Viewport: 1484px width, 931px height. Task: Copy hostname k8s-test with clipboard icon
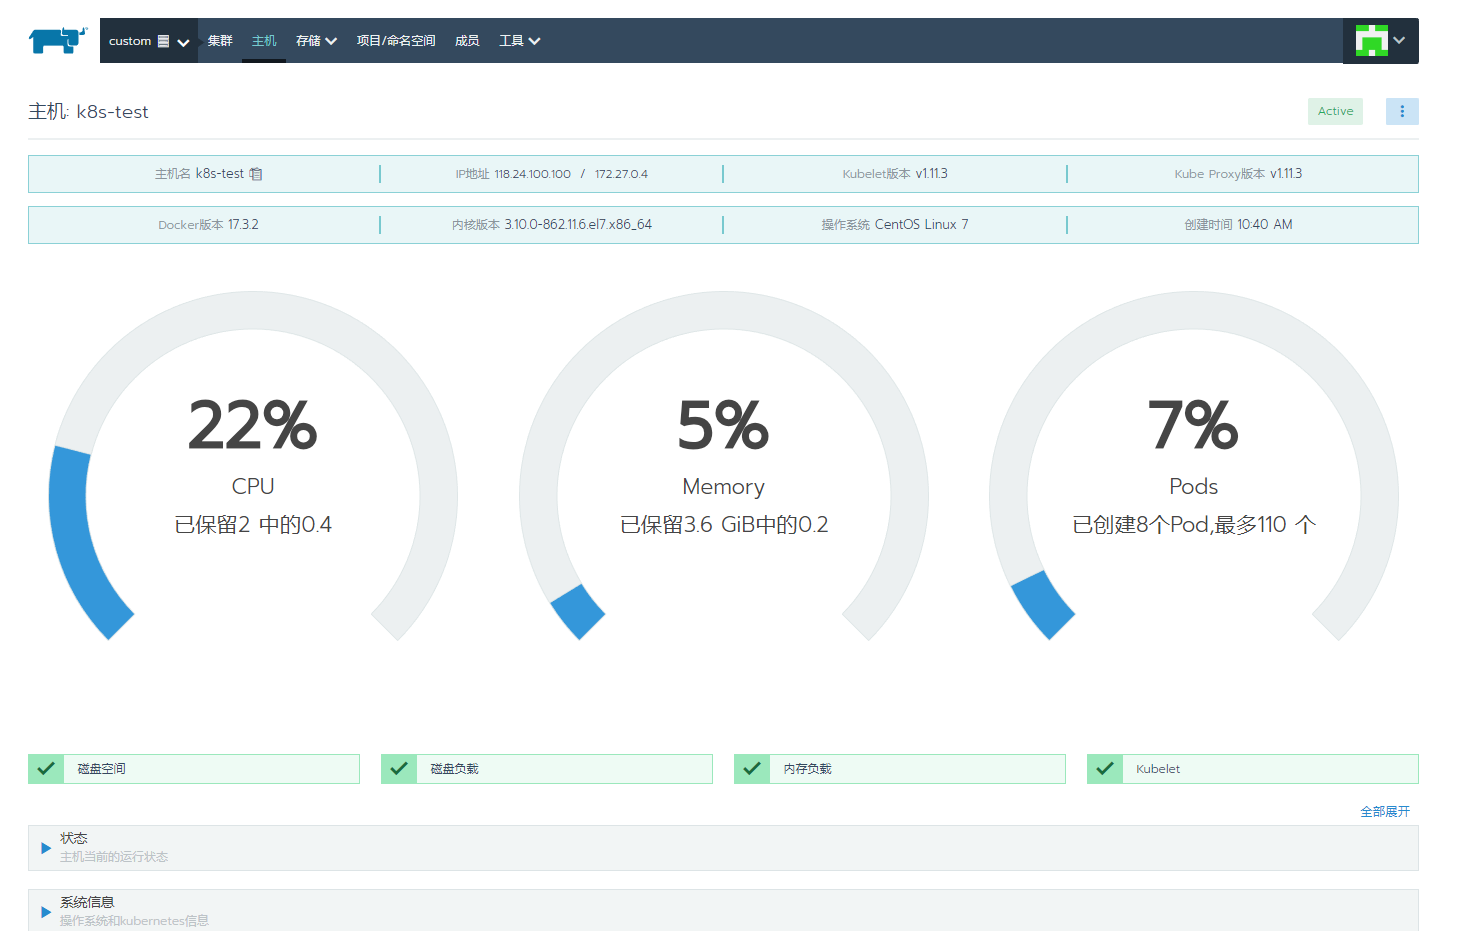click(x=256, y=174)
